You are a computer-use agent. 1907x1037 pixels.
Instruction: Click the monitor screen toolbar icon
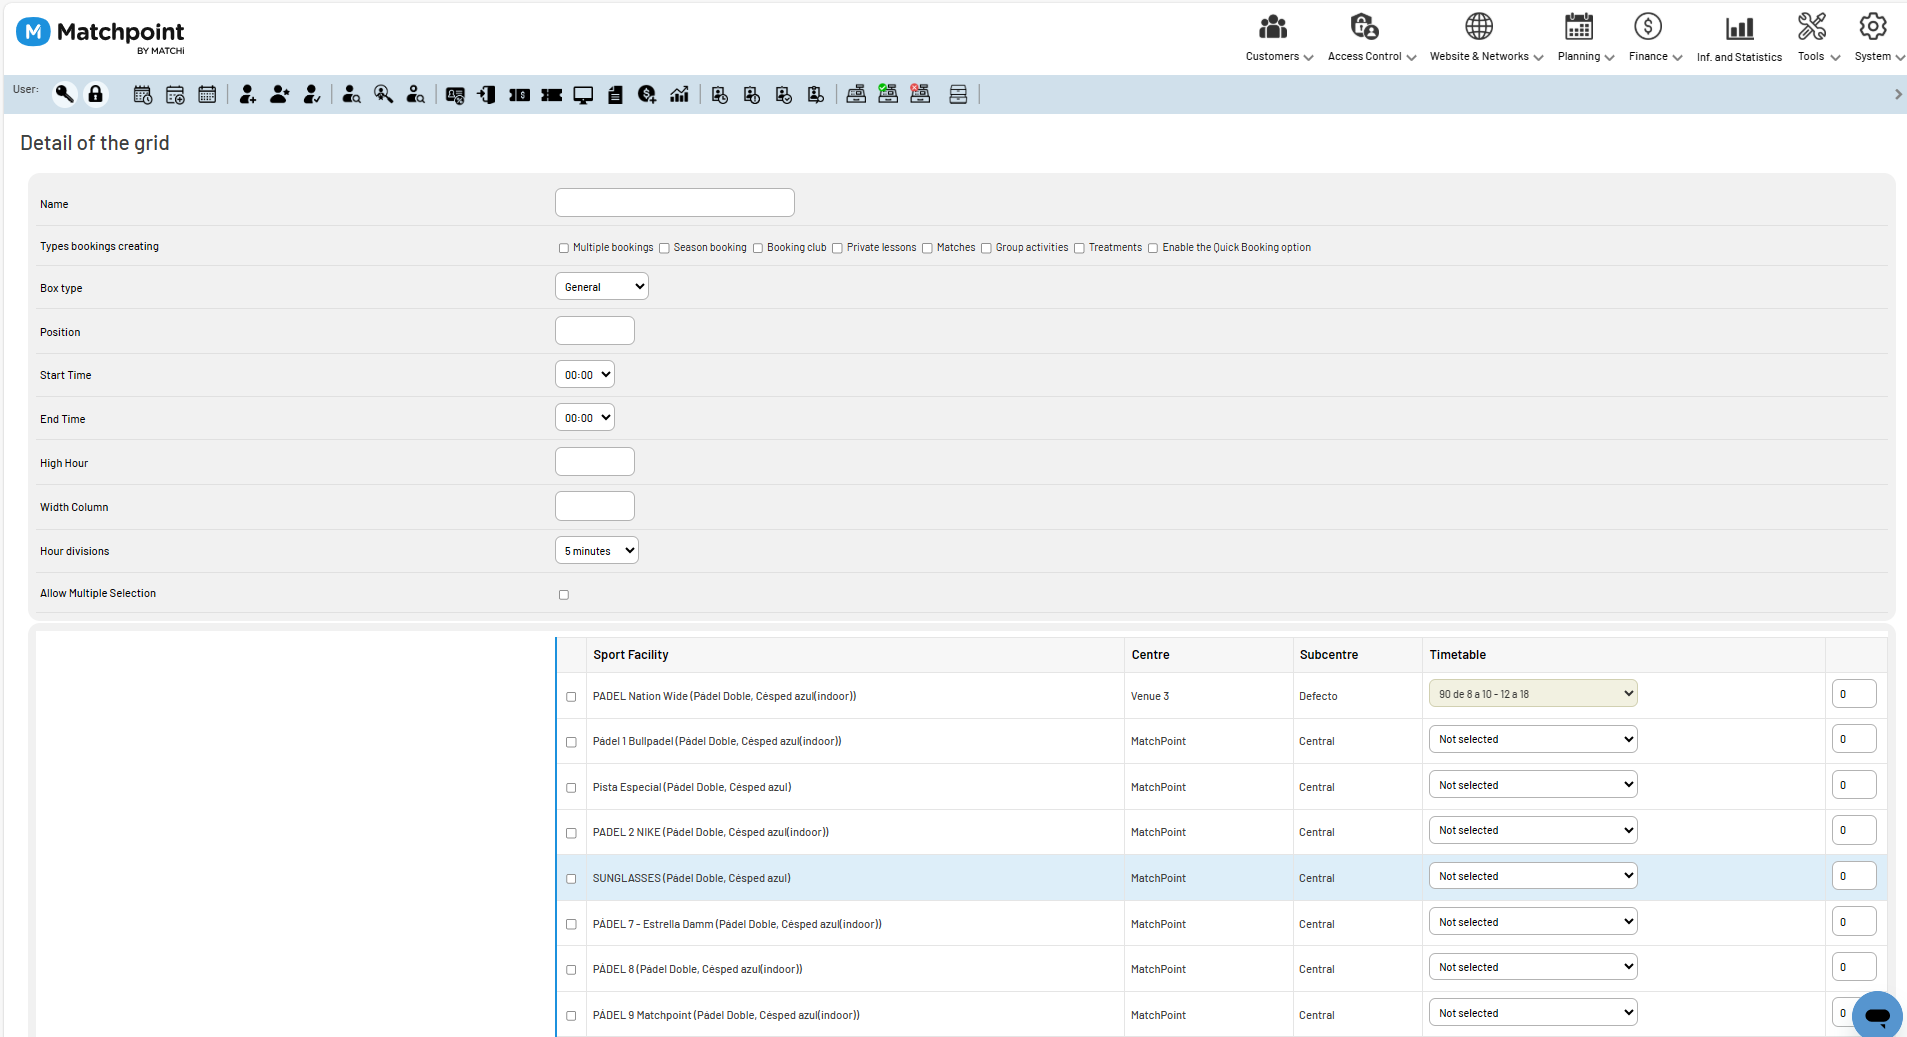click(x=583, y=95)
